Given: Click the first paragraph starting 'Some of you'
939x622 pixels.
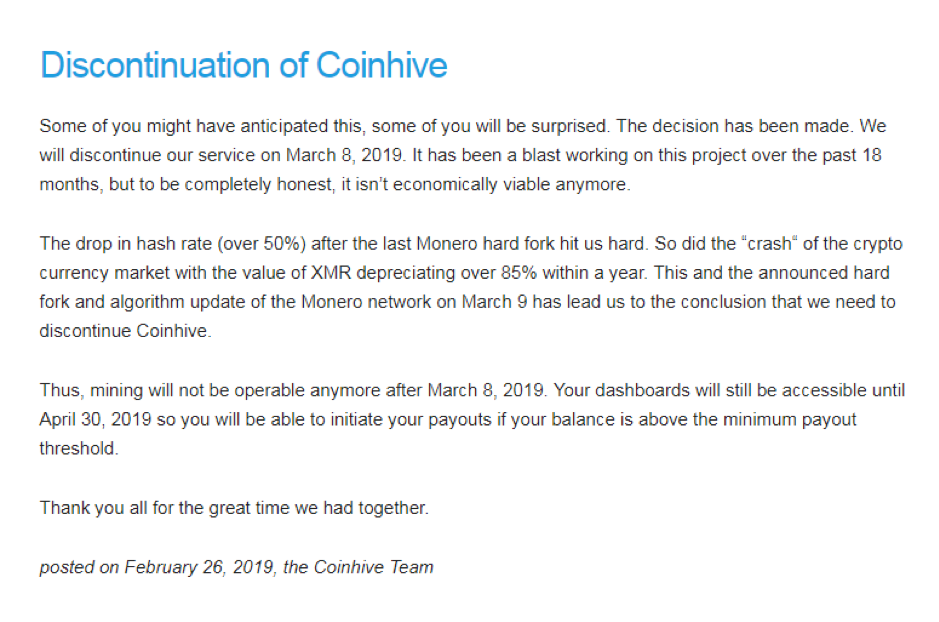Looking at the screenshot, I should 462,155.
